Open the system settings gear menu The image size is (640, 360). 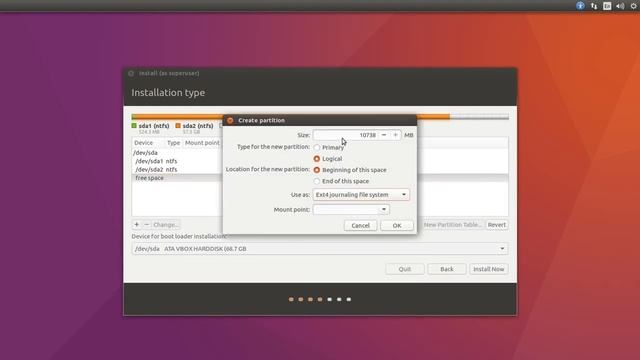click(633, 6)
